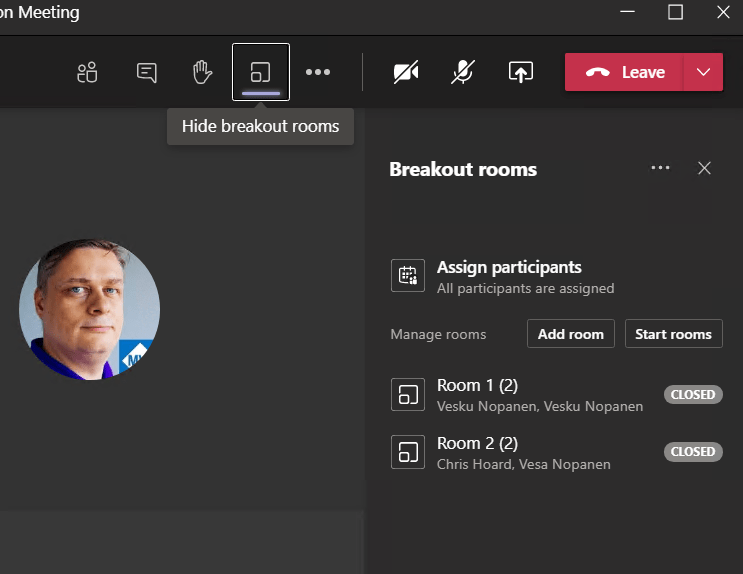The width and height of the screenshot is (743, 574).
Task: Click the Room 1 breakout icon
Action: tap(408, 395)
